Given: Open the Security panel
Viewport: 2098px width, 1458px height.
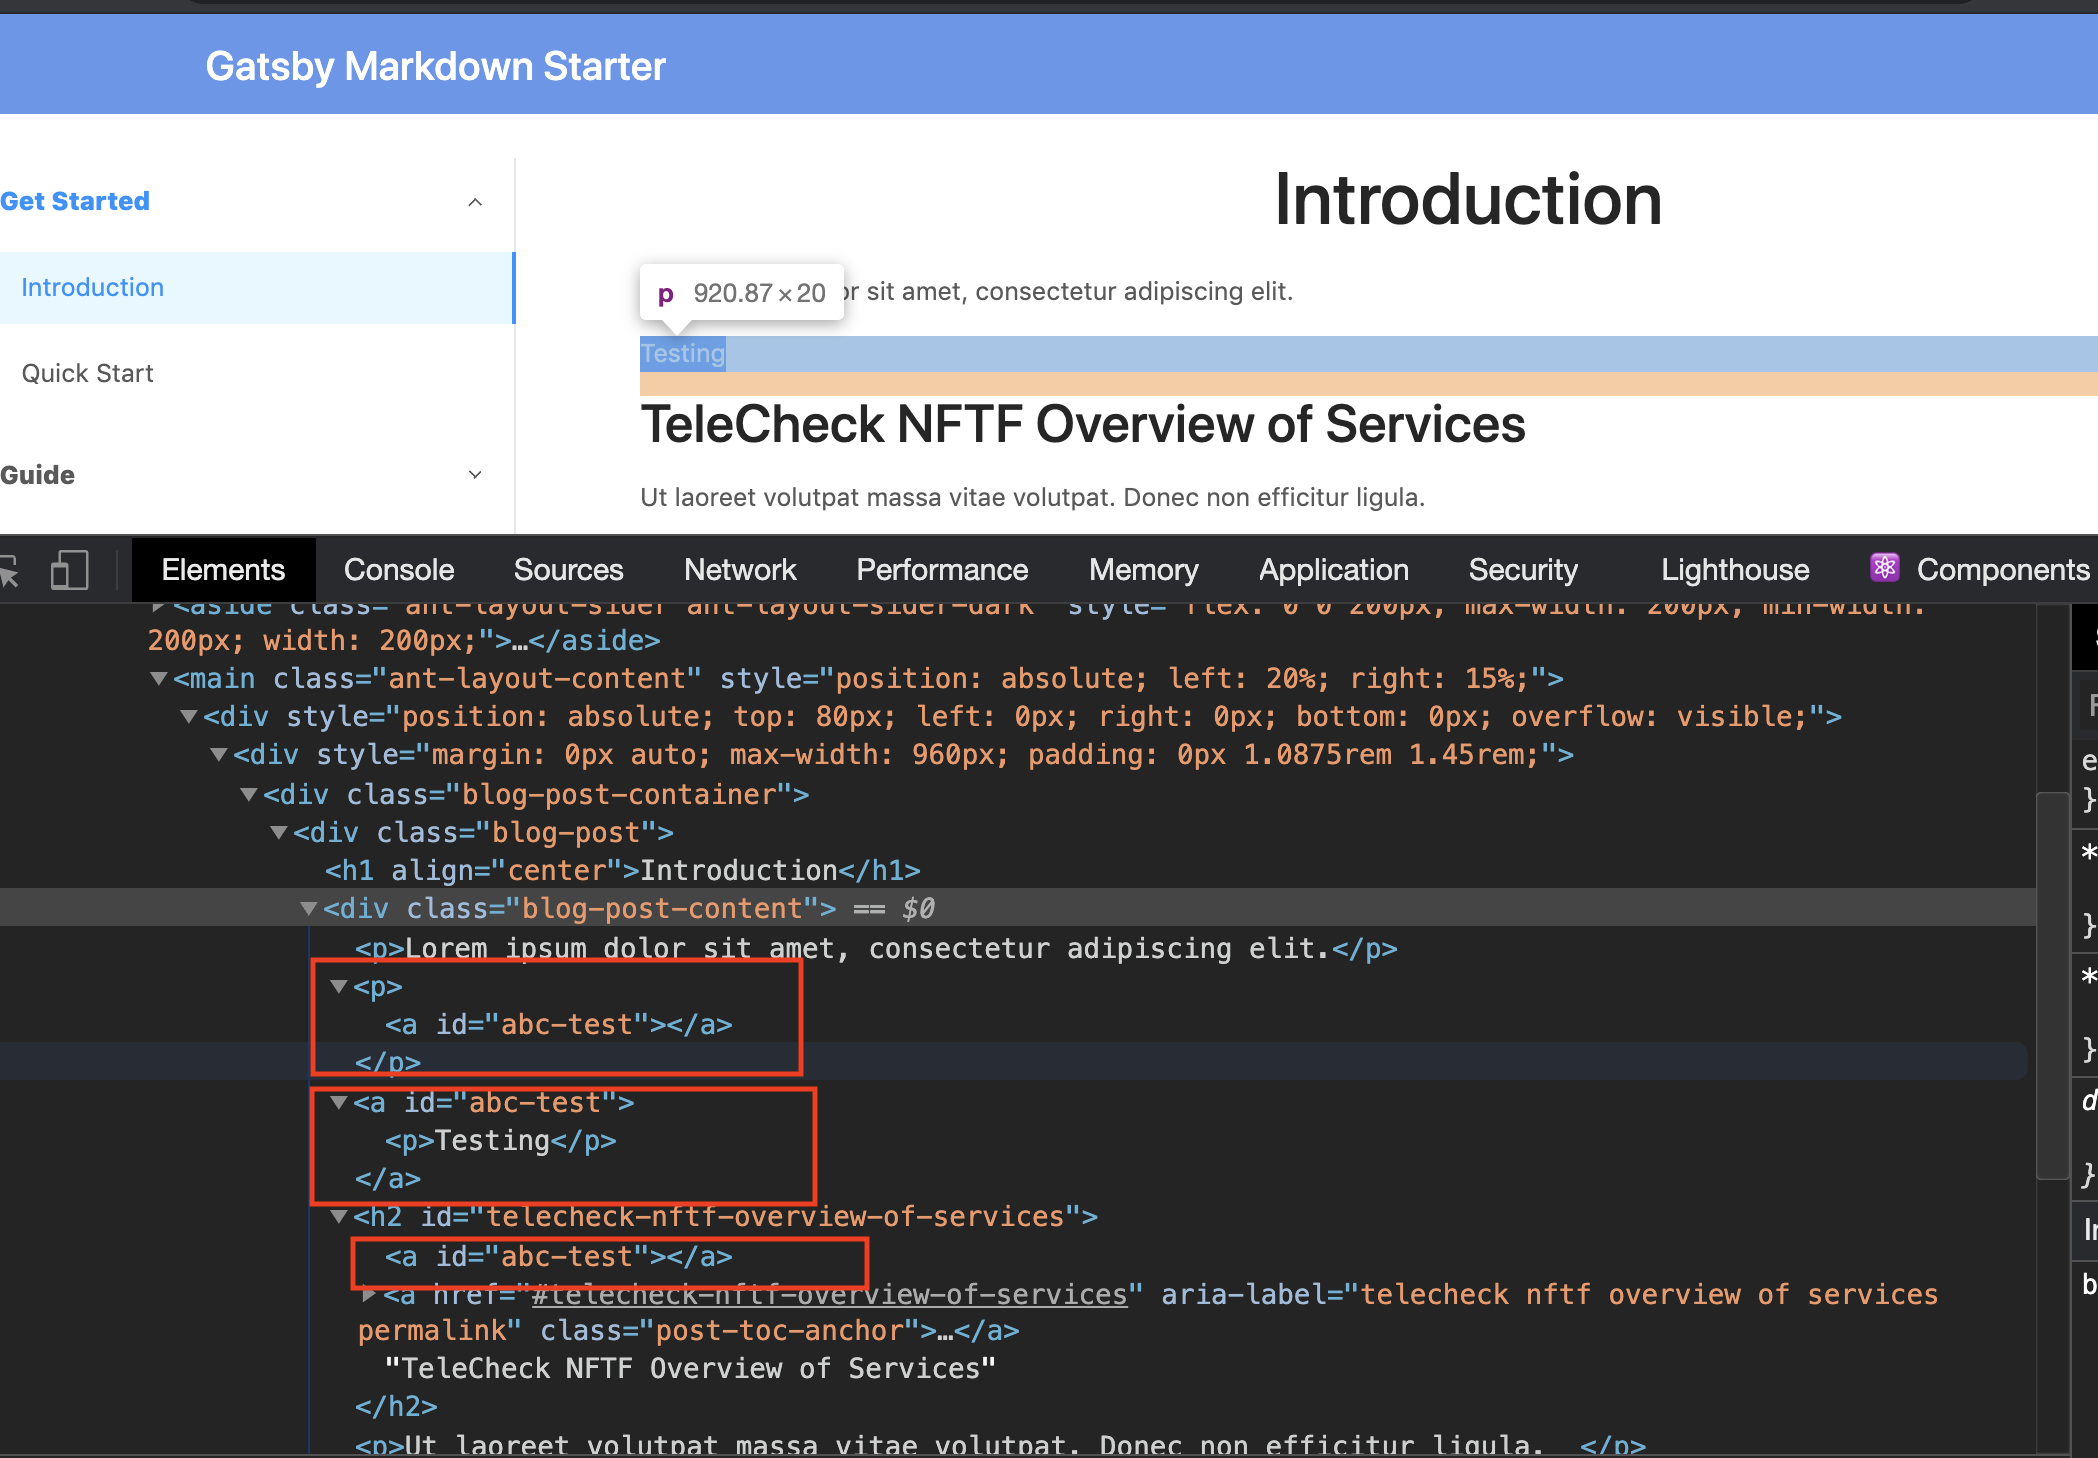Looking at the screenshot, I should click(x=1523, y=570).
